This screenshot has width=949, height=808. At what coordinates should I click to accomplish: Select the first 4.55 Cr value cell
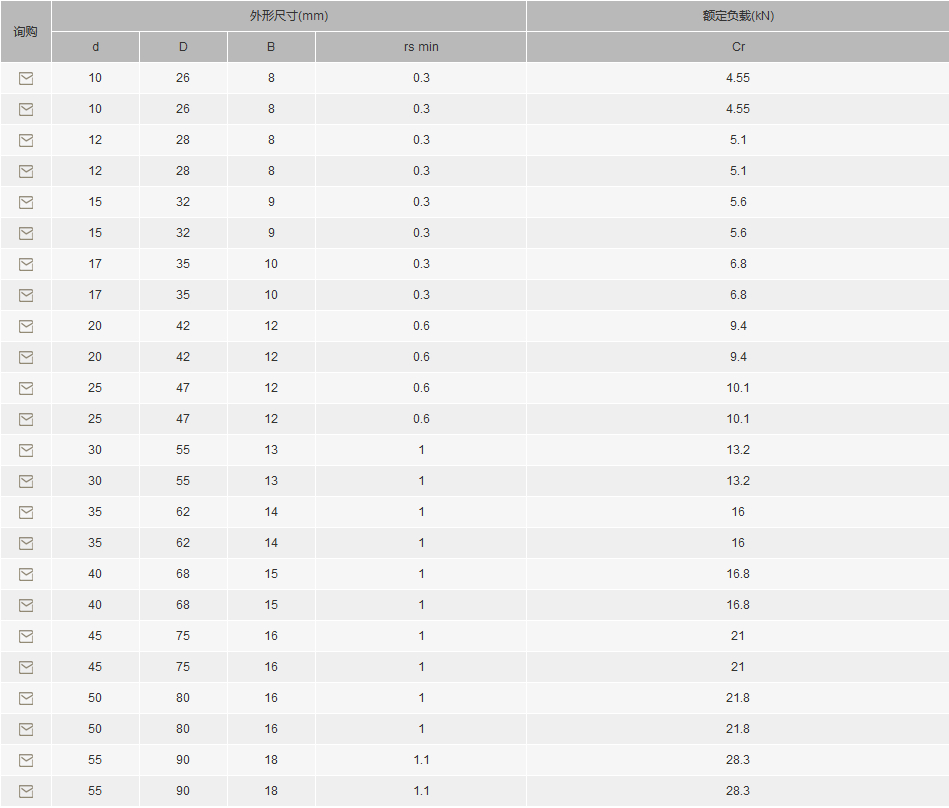(x=738, y=78)
